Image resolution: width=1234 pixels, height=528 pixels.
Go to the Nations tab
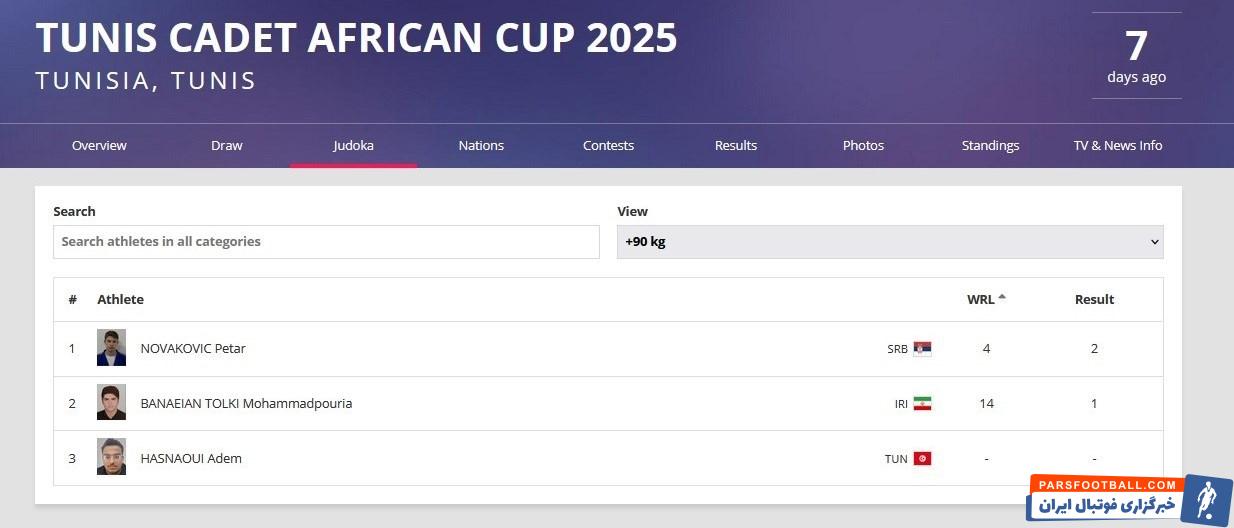click(481, 146)
